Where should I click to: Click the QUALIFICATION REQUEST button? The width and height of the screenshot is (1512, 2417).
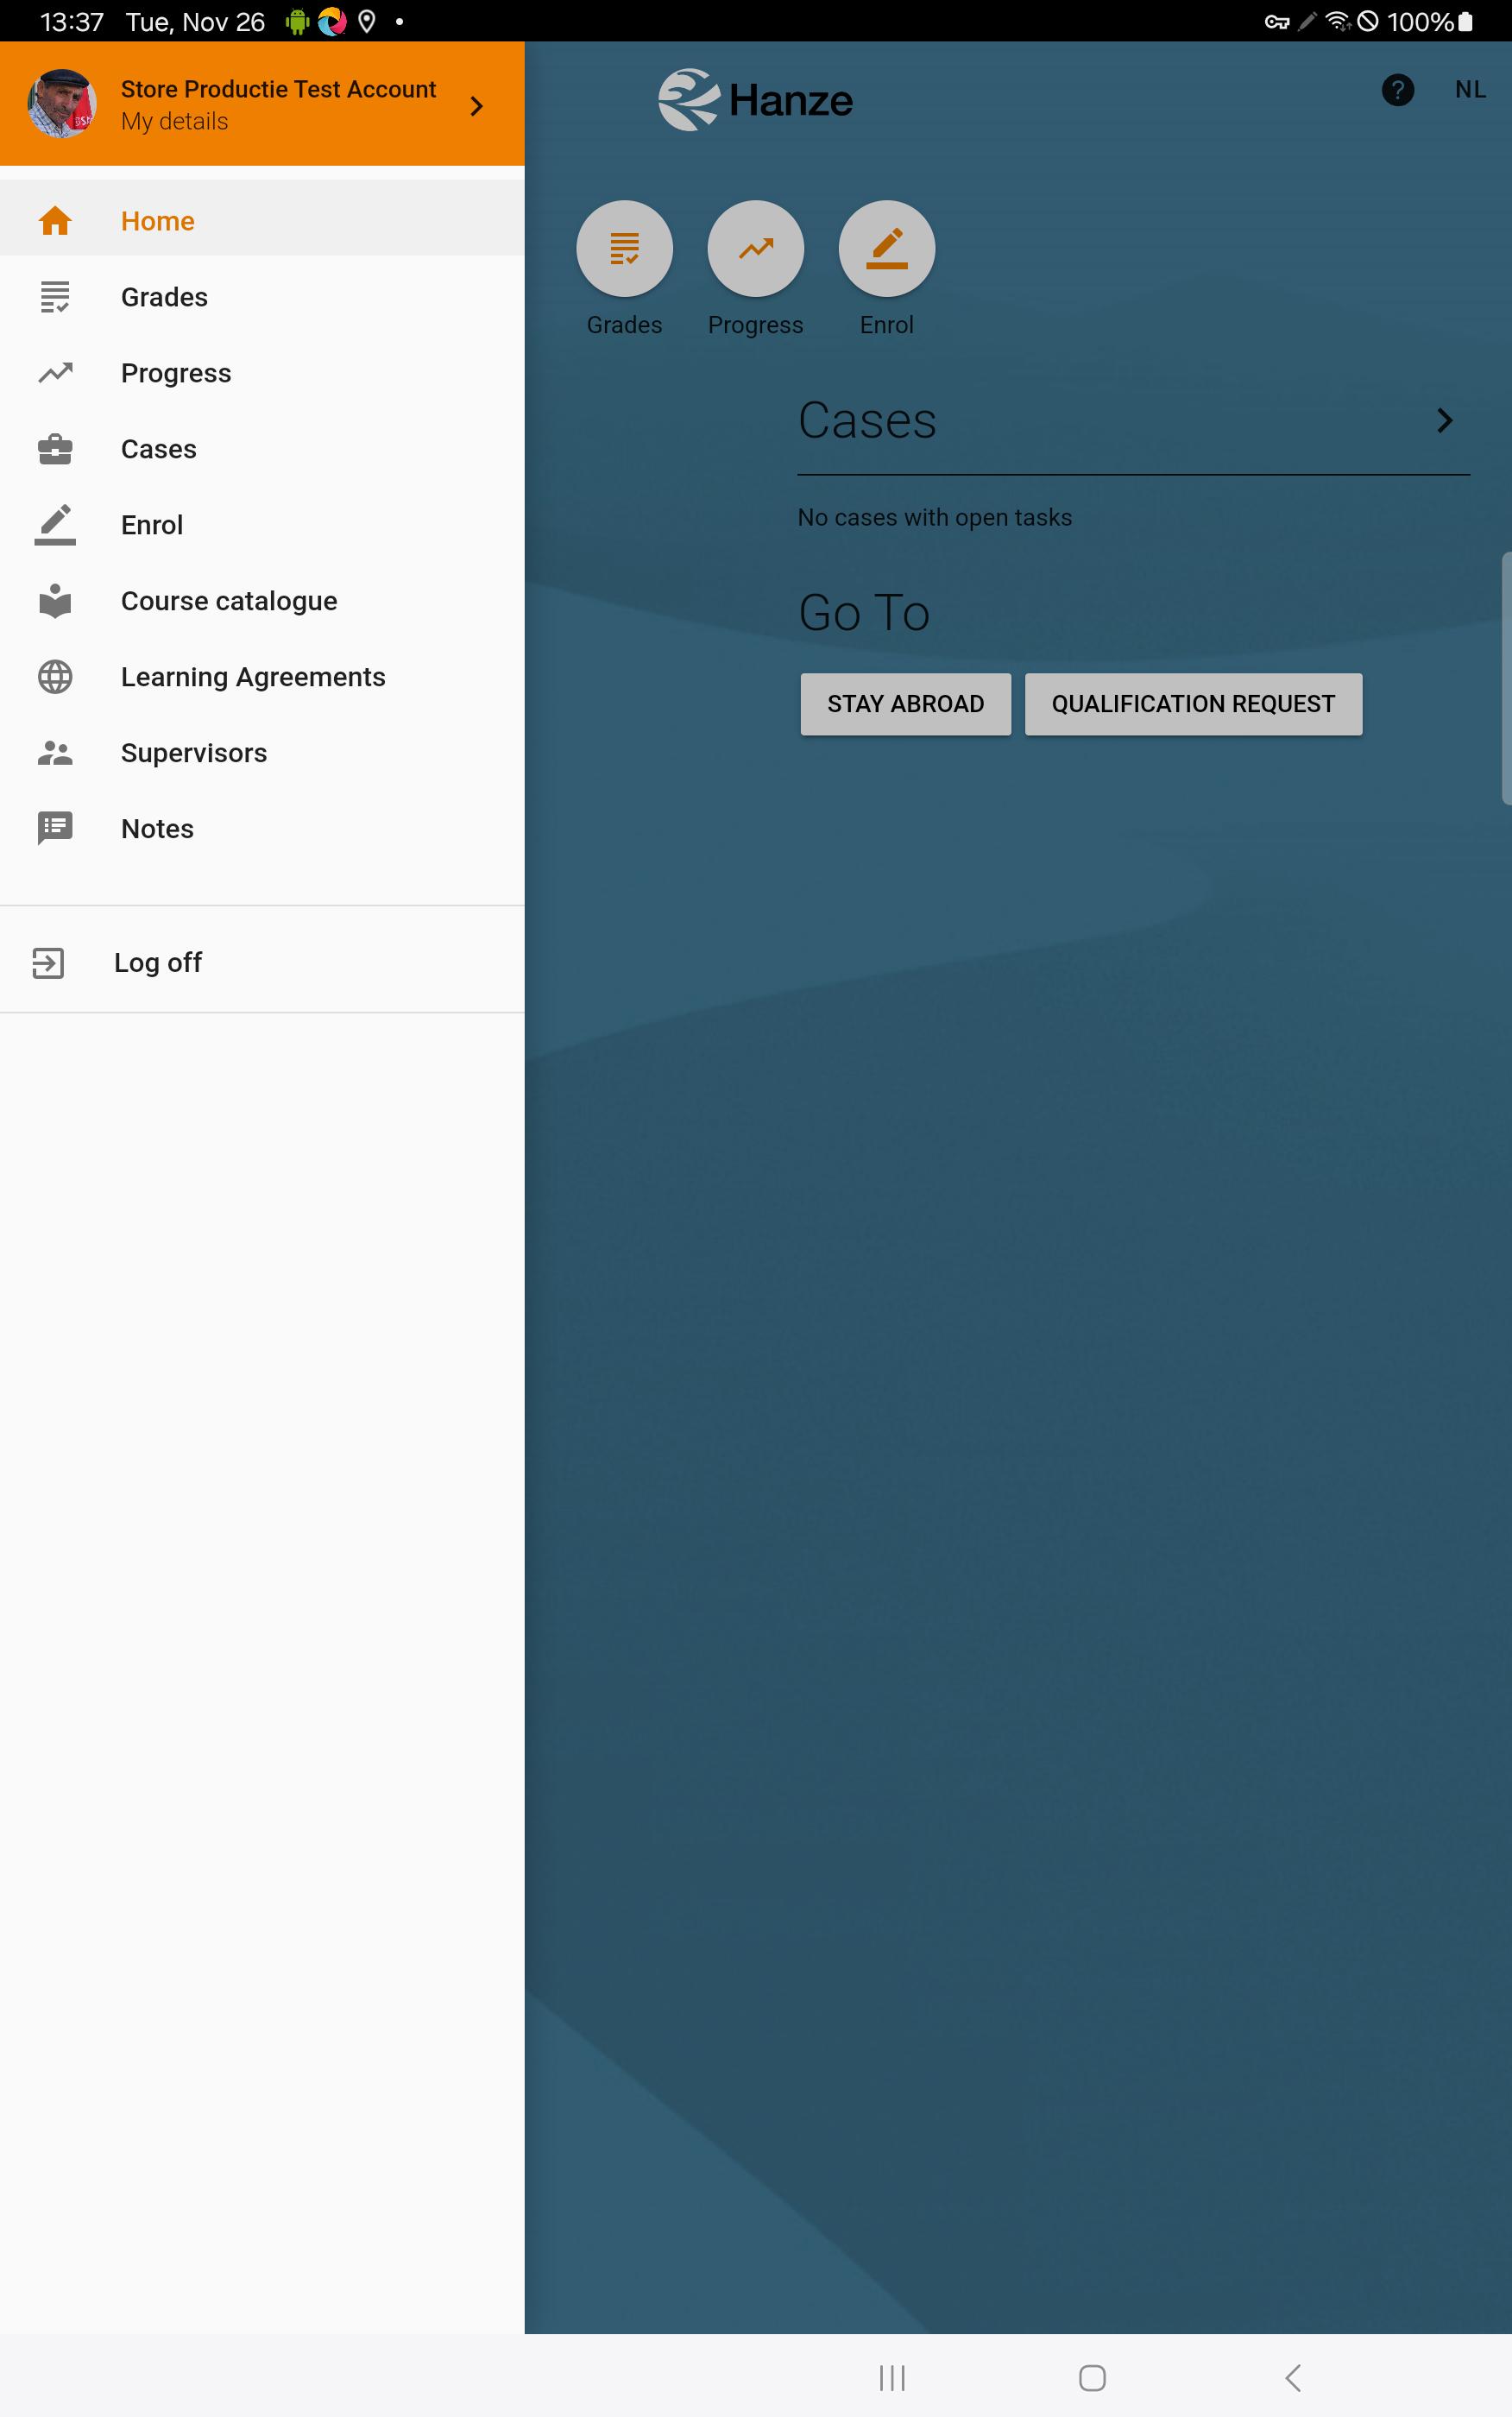click(1193, 704)
